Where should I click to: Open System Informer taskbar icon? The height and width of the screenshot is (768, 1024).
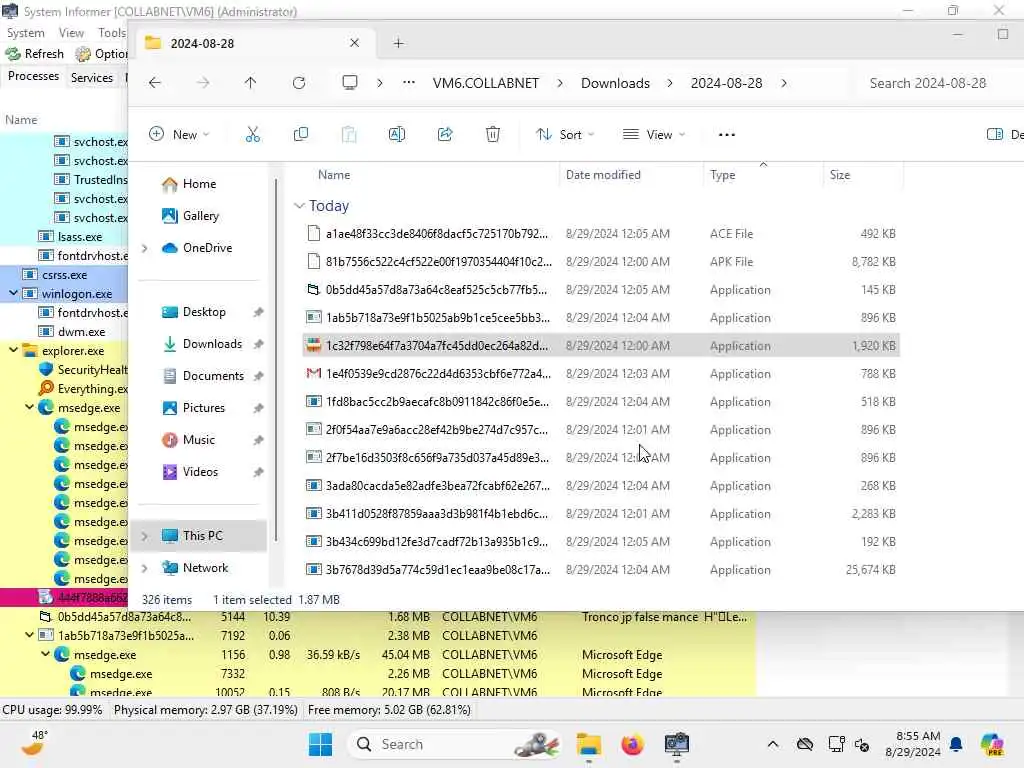click(677, 744)
